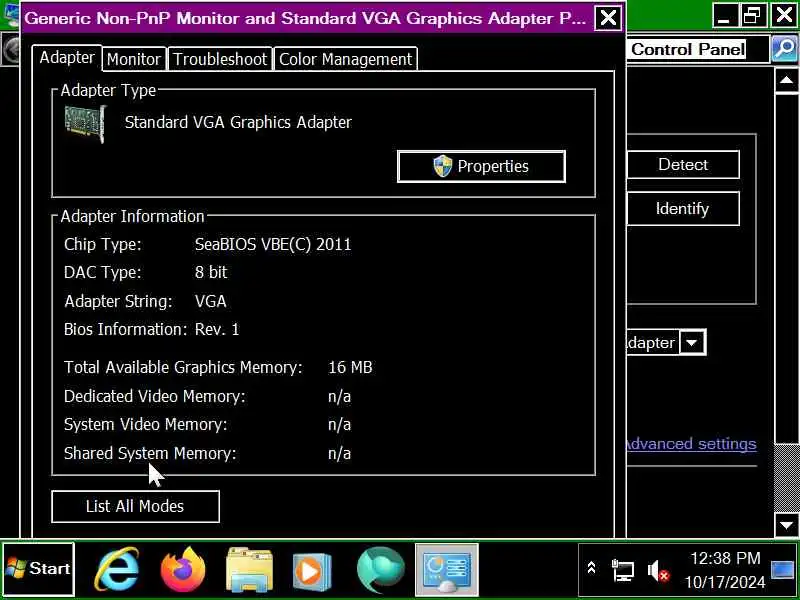Screen dimensions: 800x600
Task: Open the teal globe browser taskbar icon
Action: pos(381,569)
